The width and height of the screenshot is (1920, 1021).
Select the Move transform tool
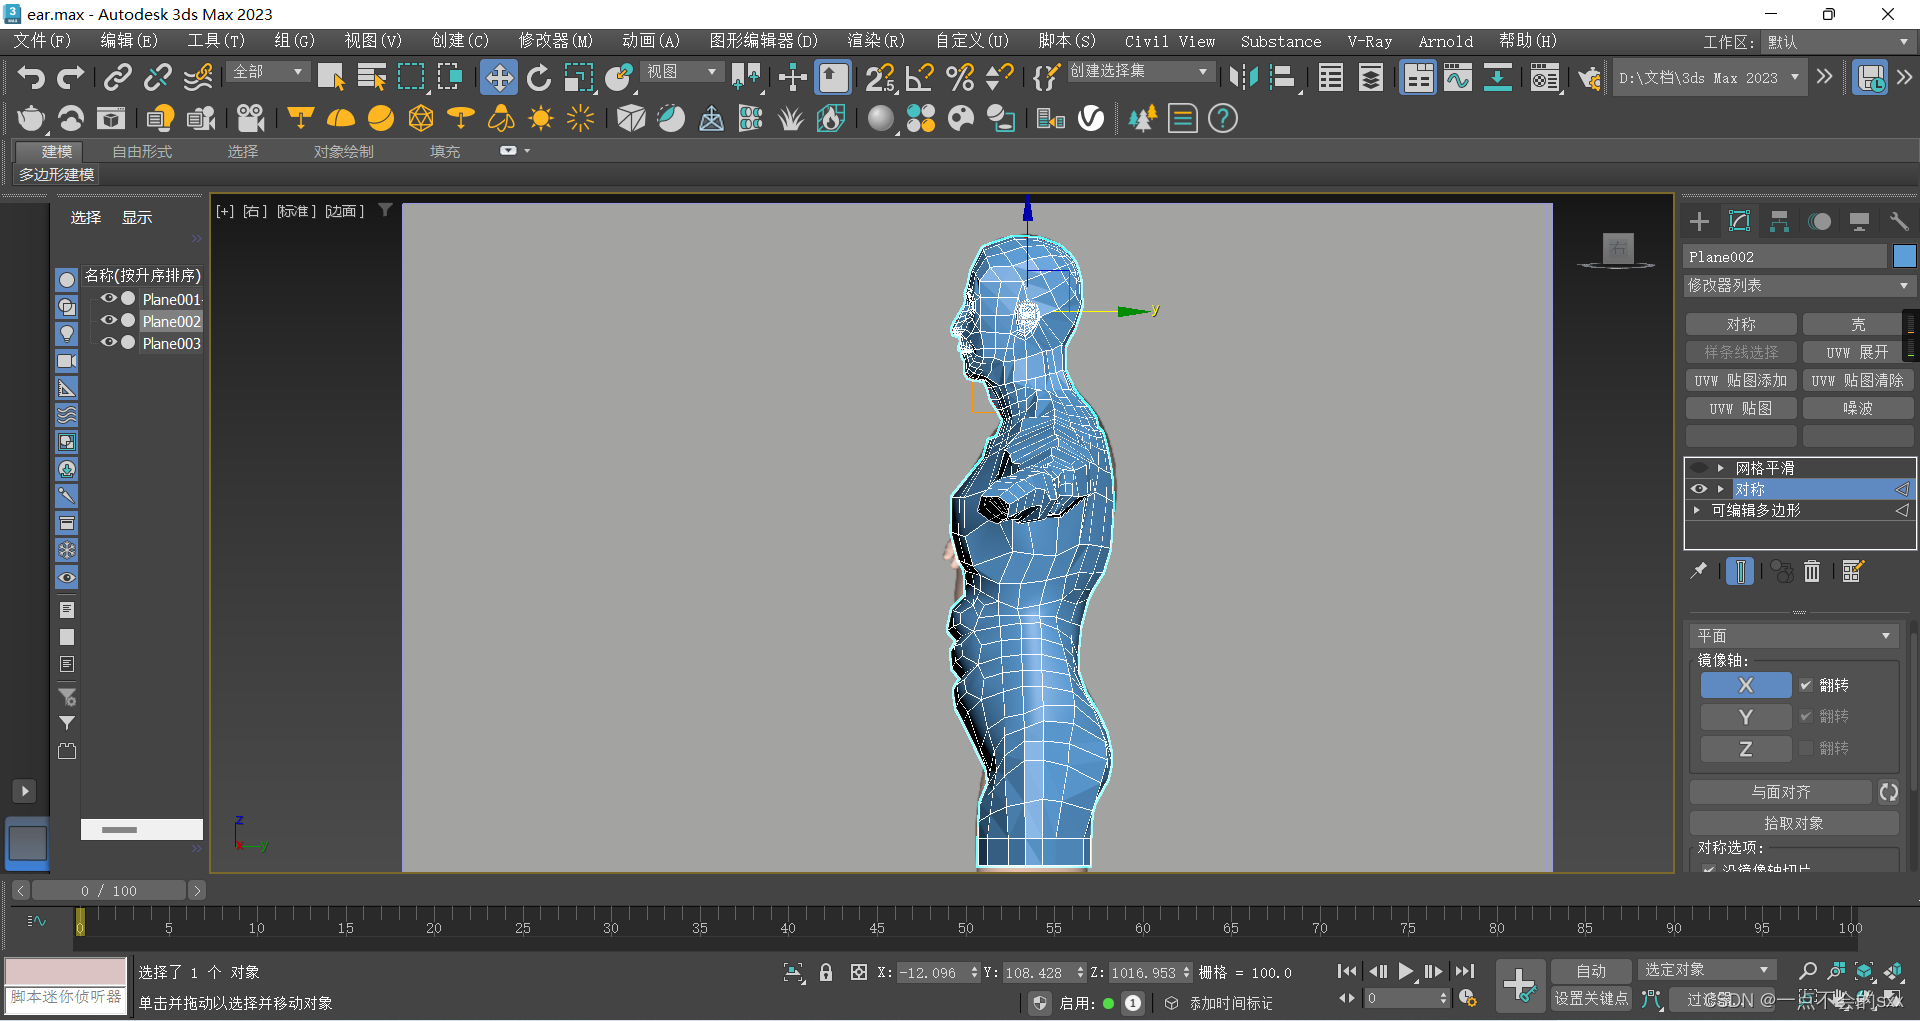click(498, 78)
